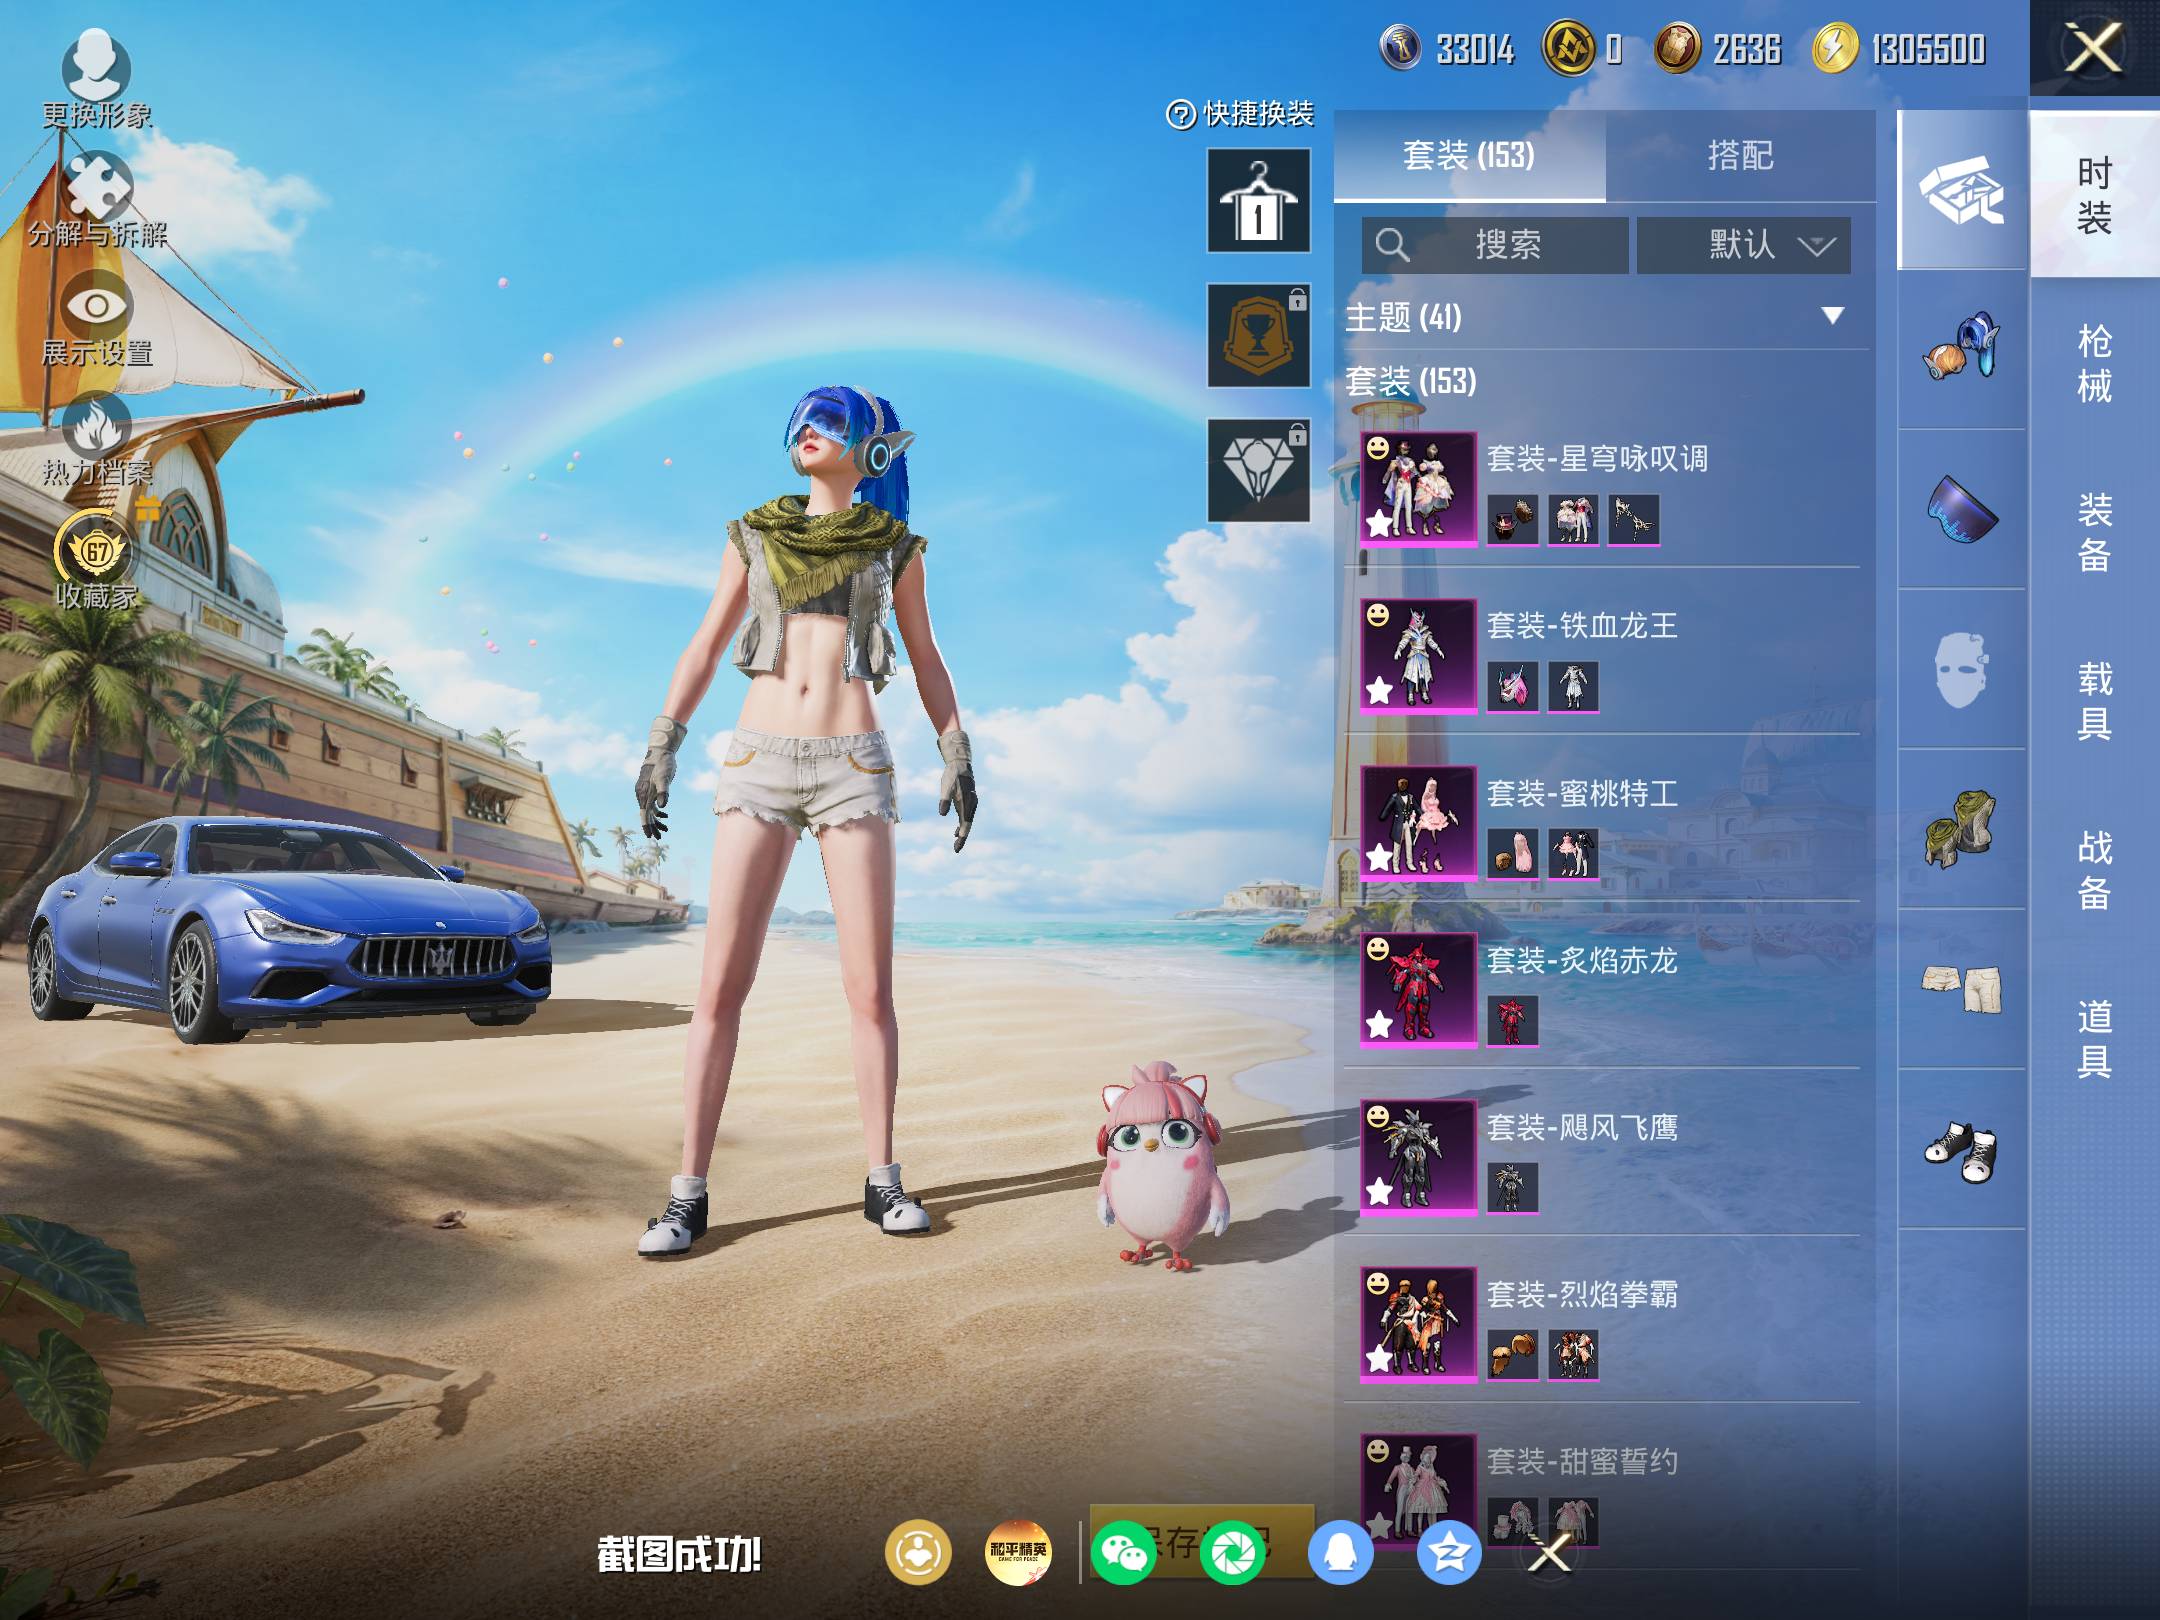Share screenshot to WeChat
The width and height of the screenshot is (2160, 1620).
pos(1123,1553)
